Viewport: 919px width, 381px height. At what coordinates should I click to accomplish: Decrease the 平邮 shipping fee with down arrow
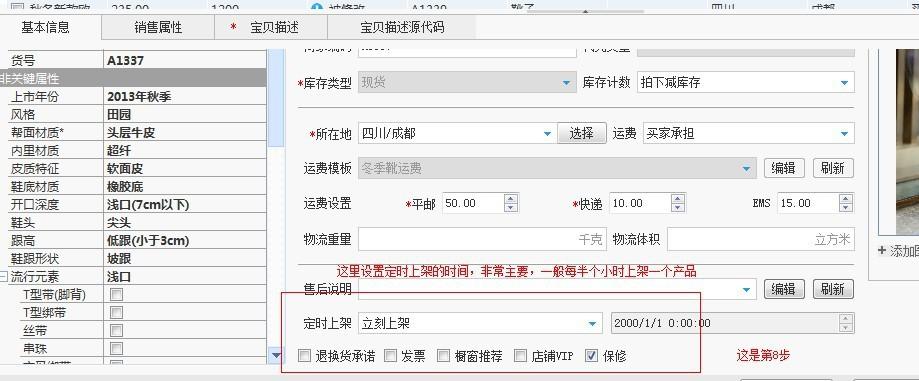tap(511, 207)
